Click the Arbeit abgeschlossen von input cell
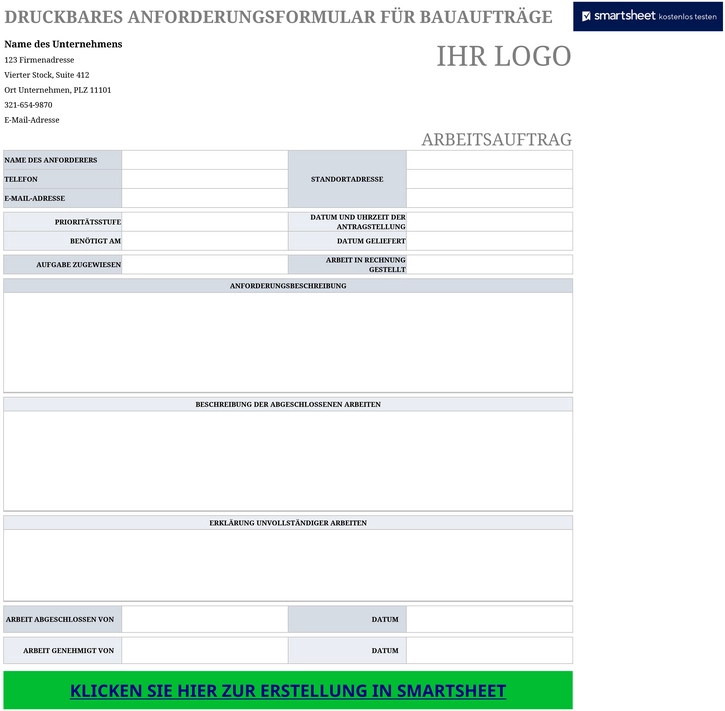Image resolution: width=725 pixels, height=711 pixels. pos(205,619)
